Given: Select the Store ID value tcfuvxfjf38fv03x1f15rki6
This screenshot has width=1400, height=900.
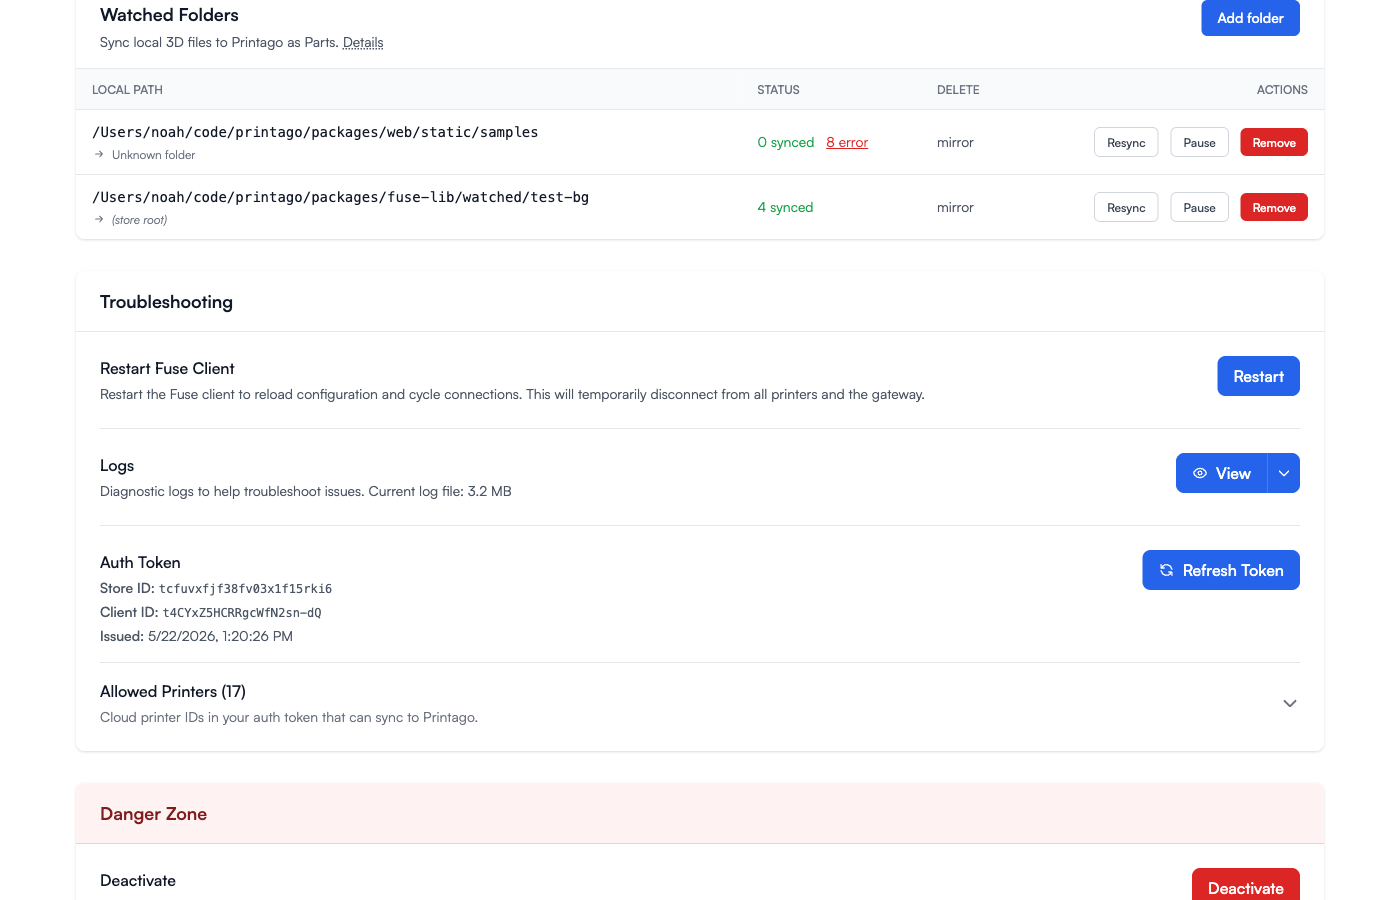Looking at the screenshot, I should [x=245, y=589].
